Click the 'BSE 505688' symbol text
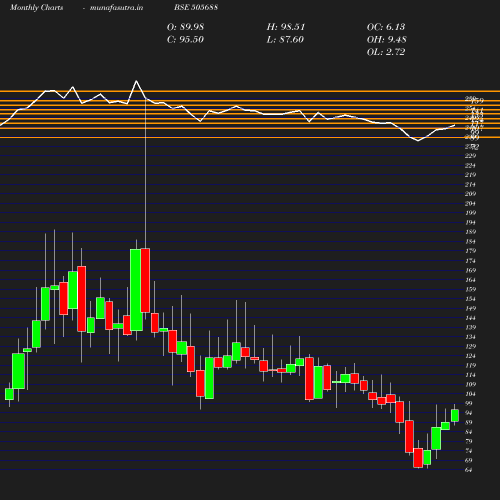500x500 pixels. [x=196, y=7]
